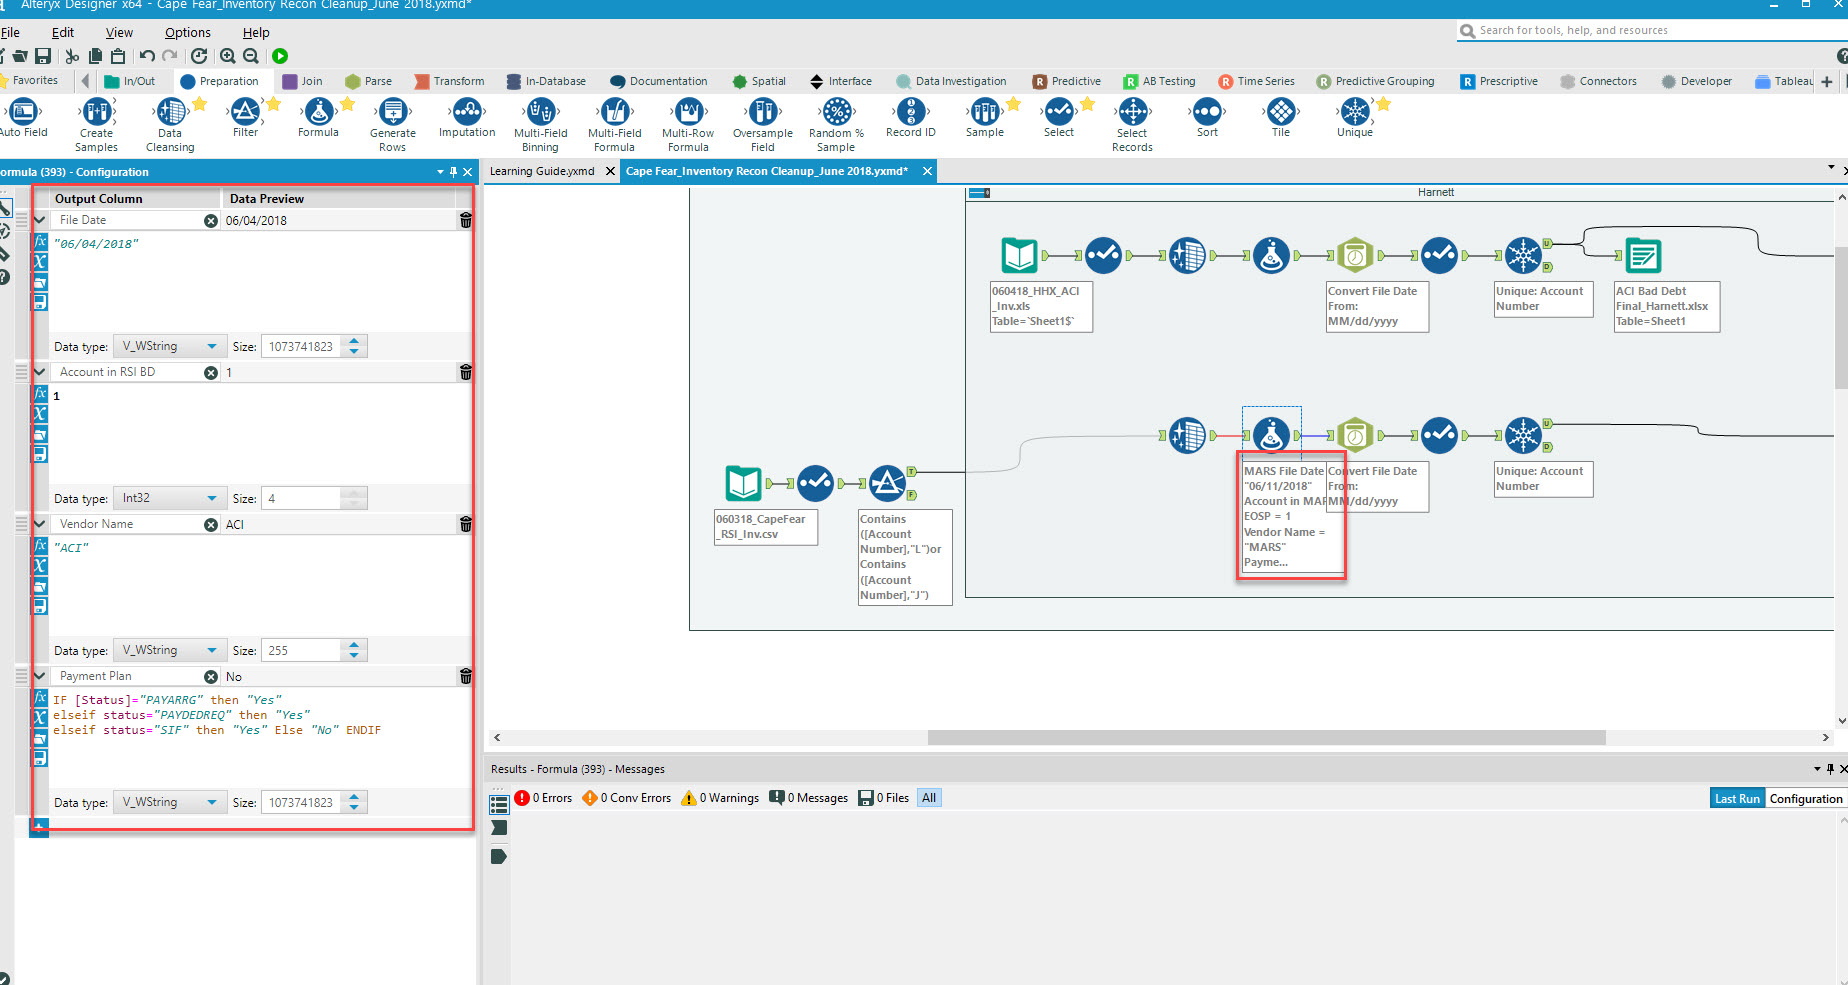Image resolution: width=1848 pixels, height=985 pixels.
Task: Switch to the Learning Guide.yxmd tab
Action: (545, 171)
